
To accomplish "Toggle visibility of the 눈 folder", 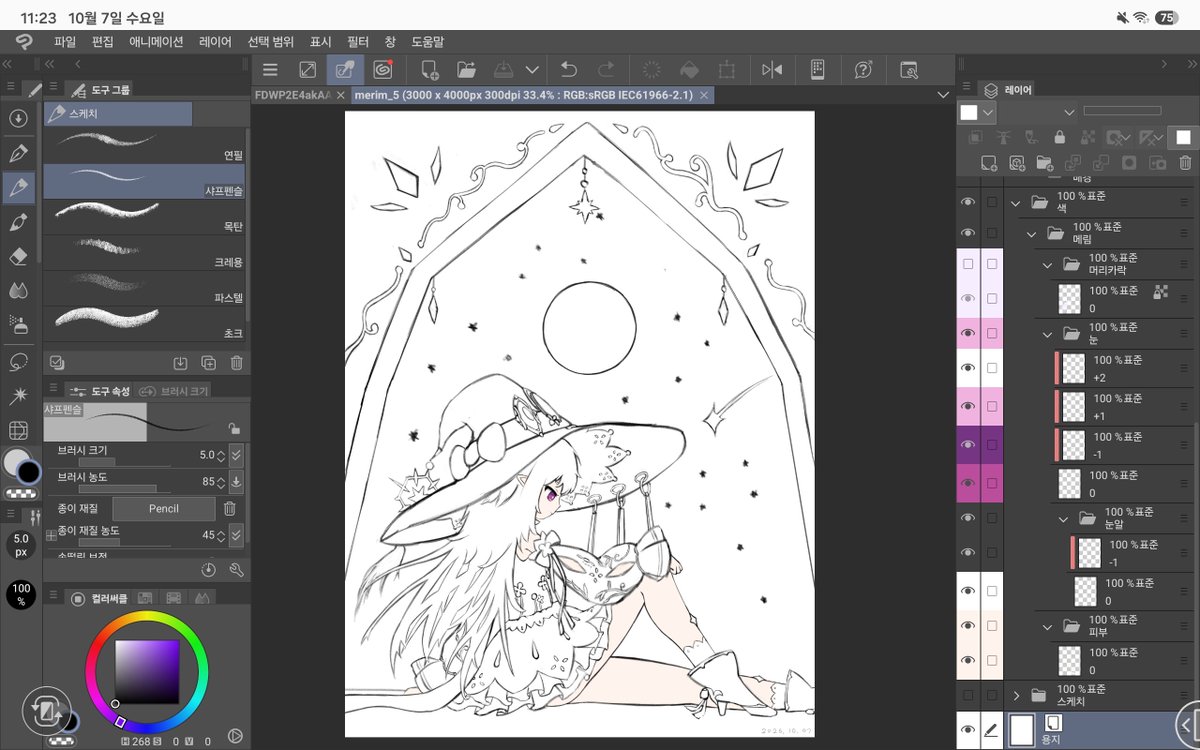I will tap(968, 333).
